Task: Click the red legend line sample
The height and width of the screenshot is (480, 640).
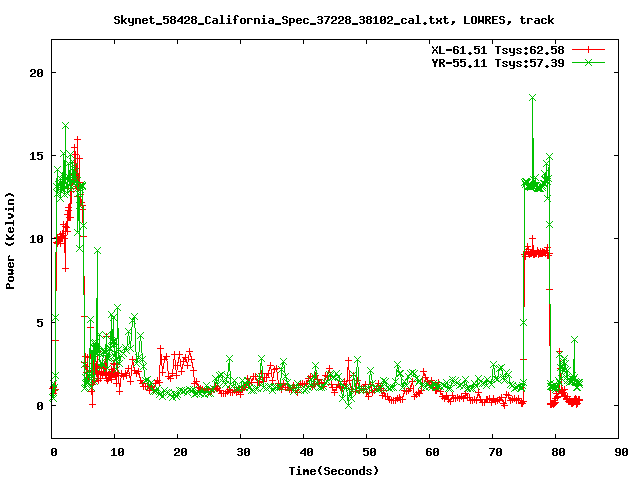Action: pyautogui.click(x=588, y=50)
